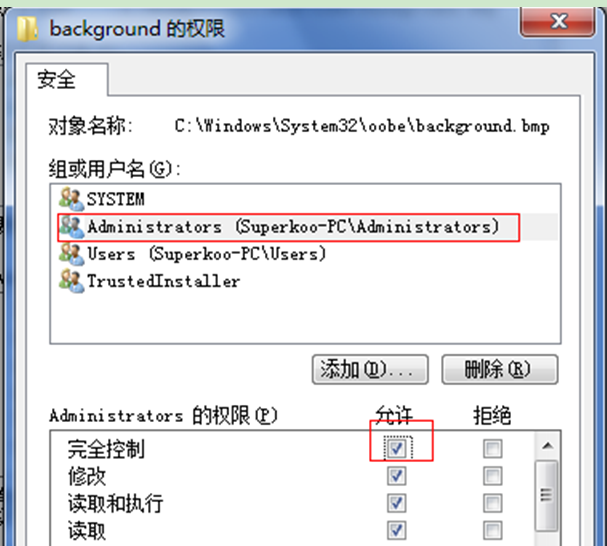
Task: Click the Administrators group icon
Action: point(71,227)
